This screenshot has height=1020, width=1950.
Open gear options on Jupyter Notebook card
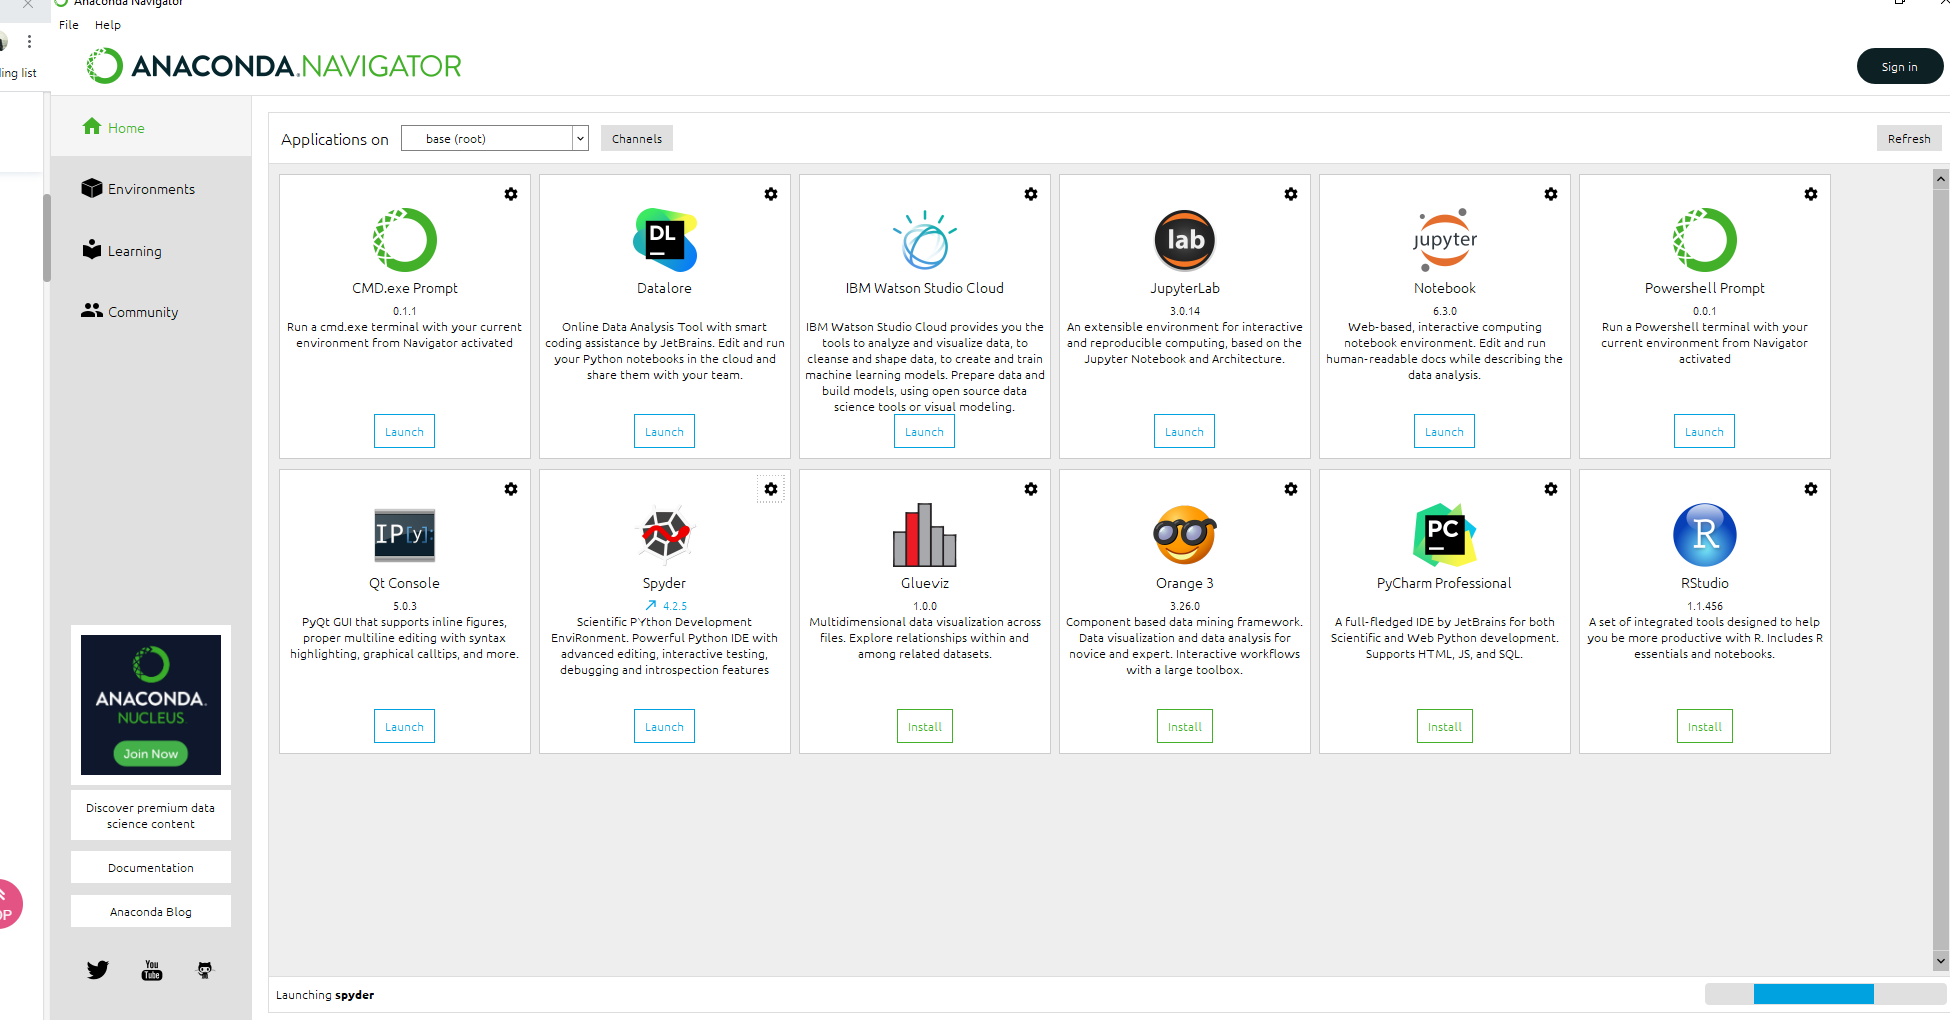[1551, 194]
